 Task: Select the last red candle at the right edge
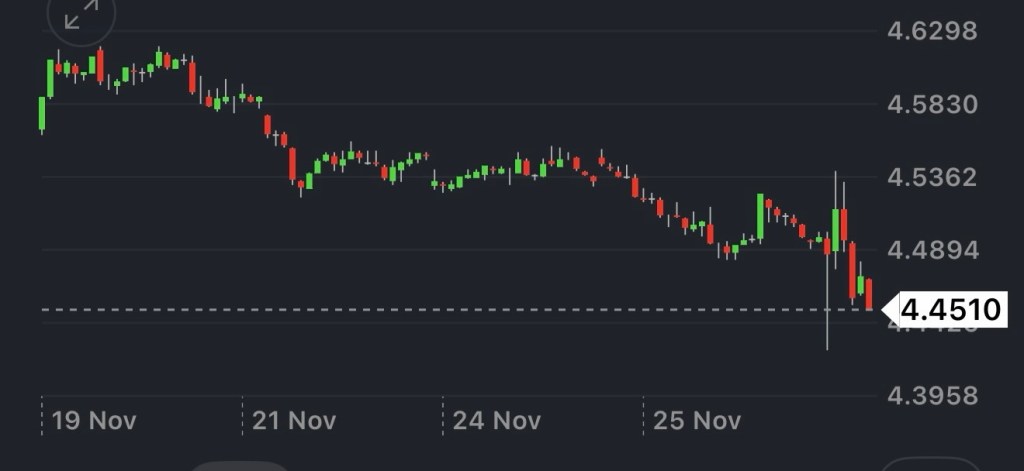(x=869, y=294)
